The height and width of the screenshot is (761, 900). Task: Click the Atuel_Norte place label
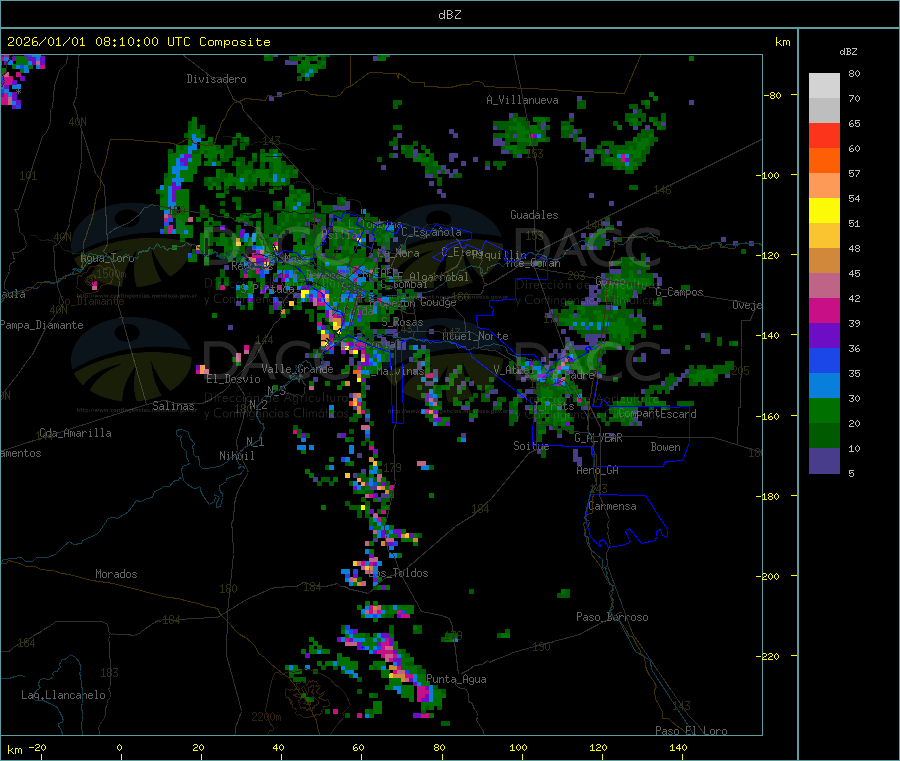pyautogui.click(x=475, y=336)
